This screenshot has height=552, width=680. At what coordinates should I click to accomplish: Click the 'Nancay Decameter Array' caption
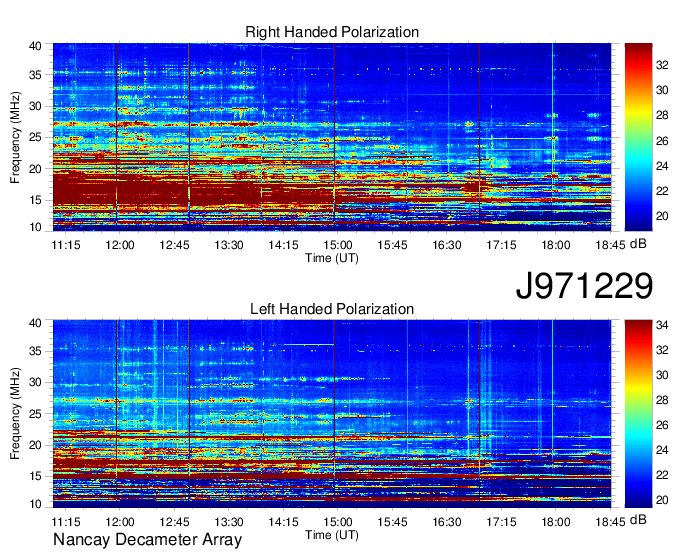click(147, 540)
